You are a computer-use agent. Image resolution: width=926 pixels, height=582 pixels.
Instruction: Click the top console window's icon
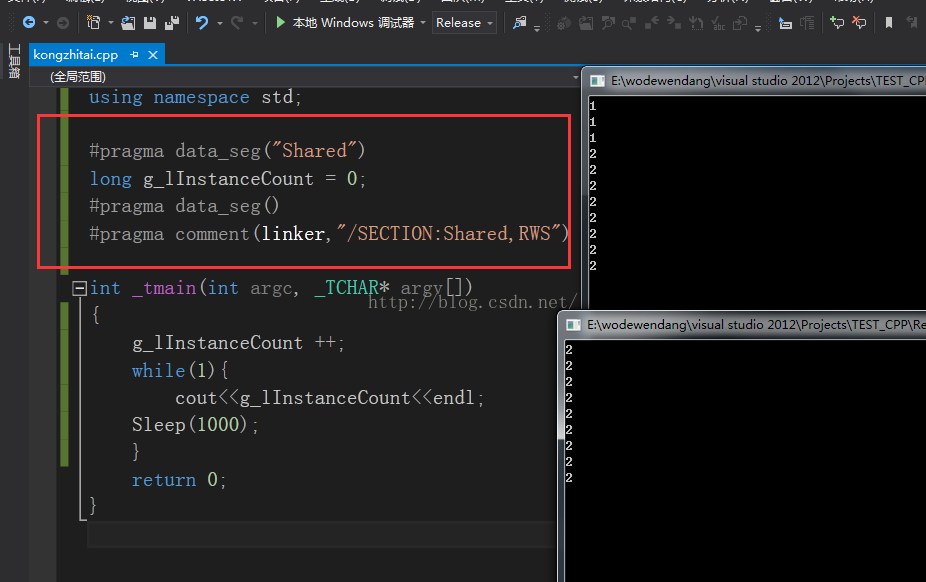point(597,81)
